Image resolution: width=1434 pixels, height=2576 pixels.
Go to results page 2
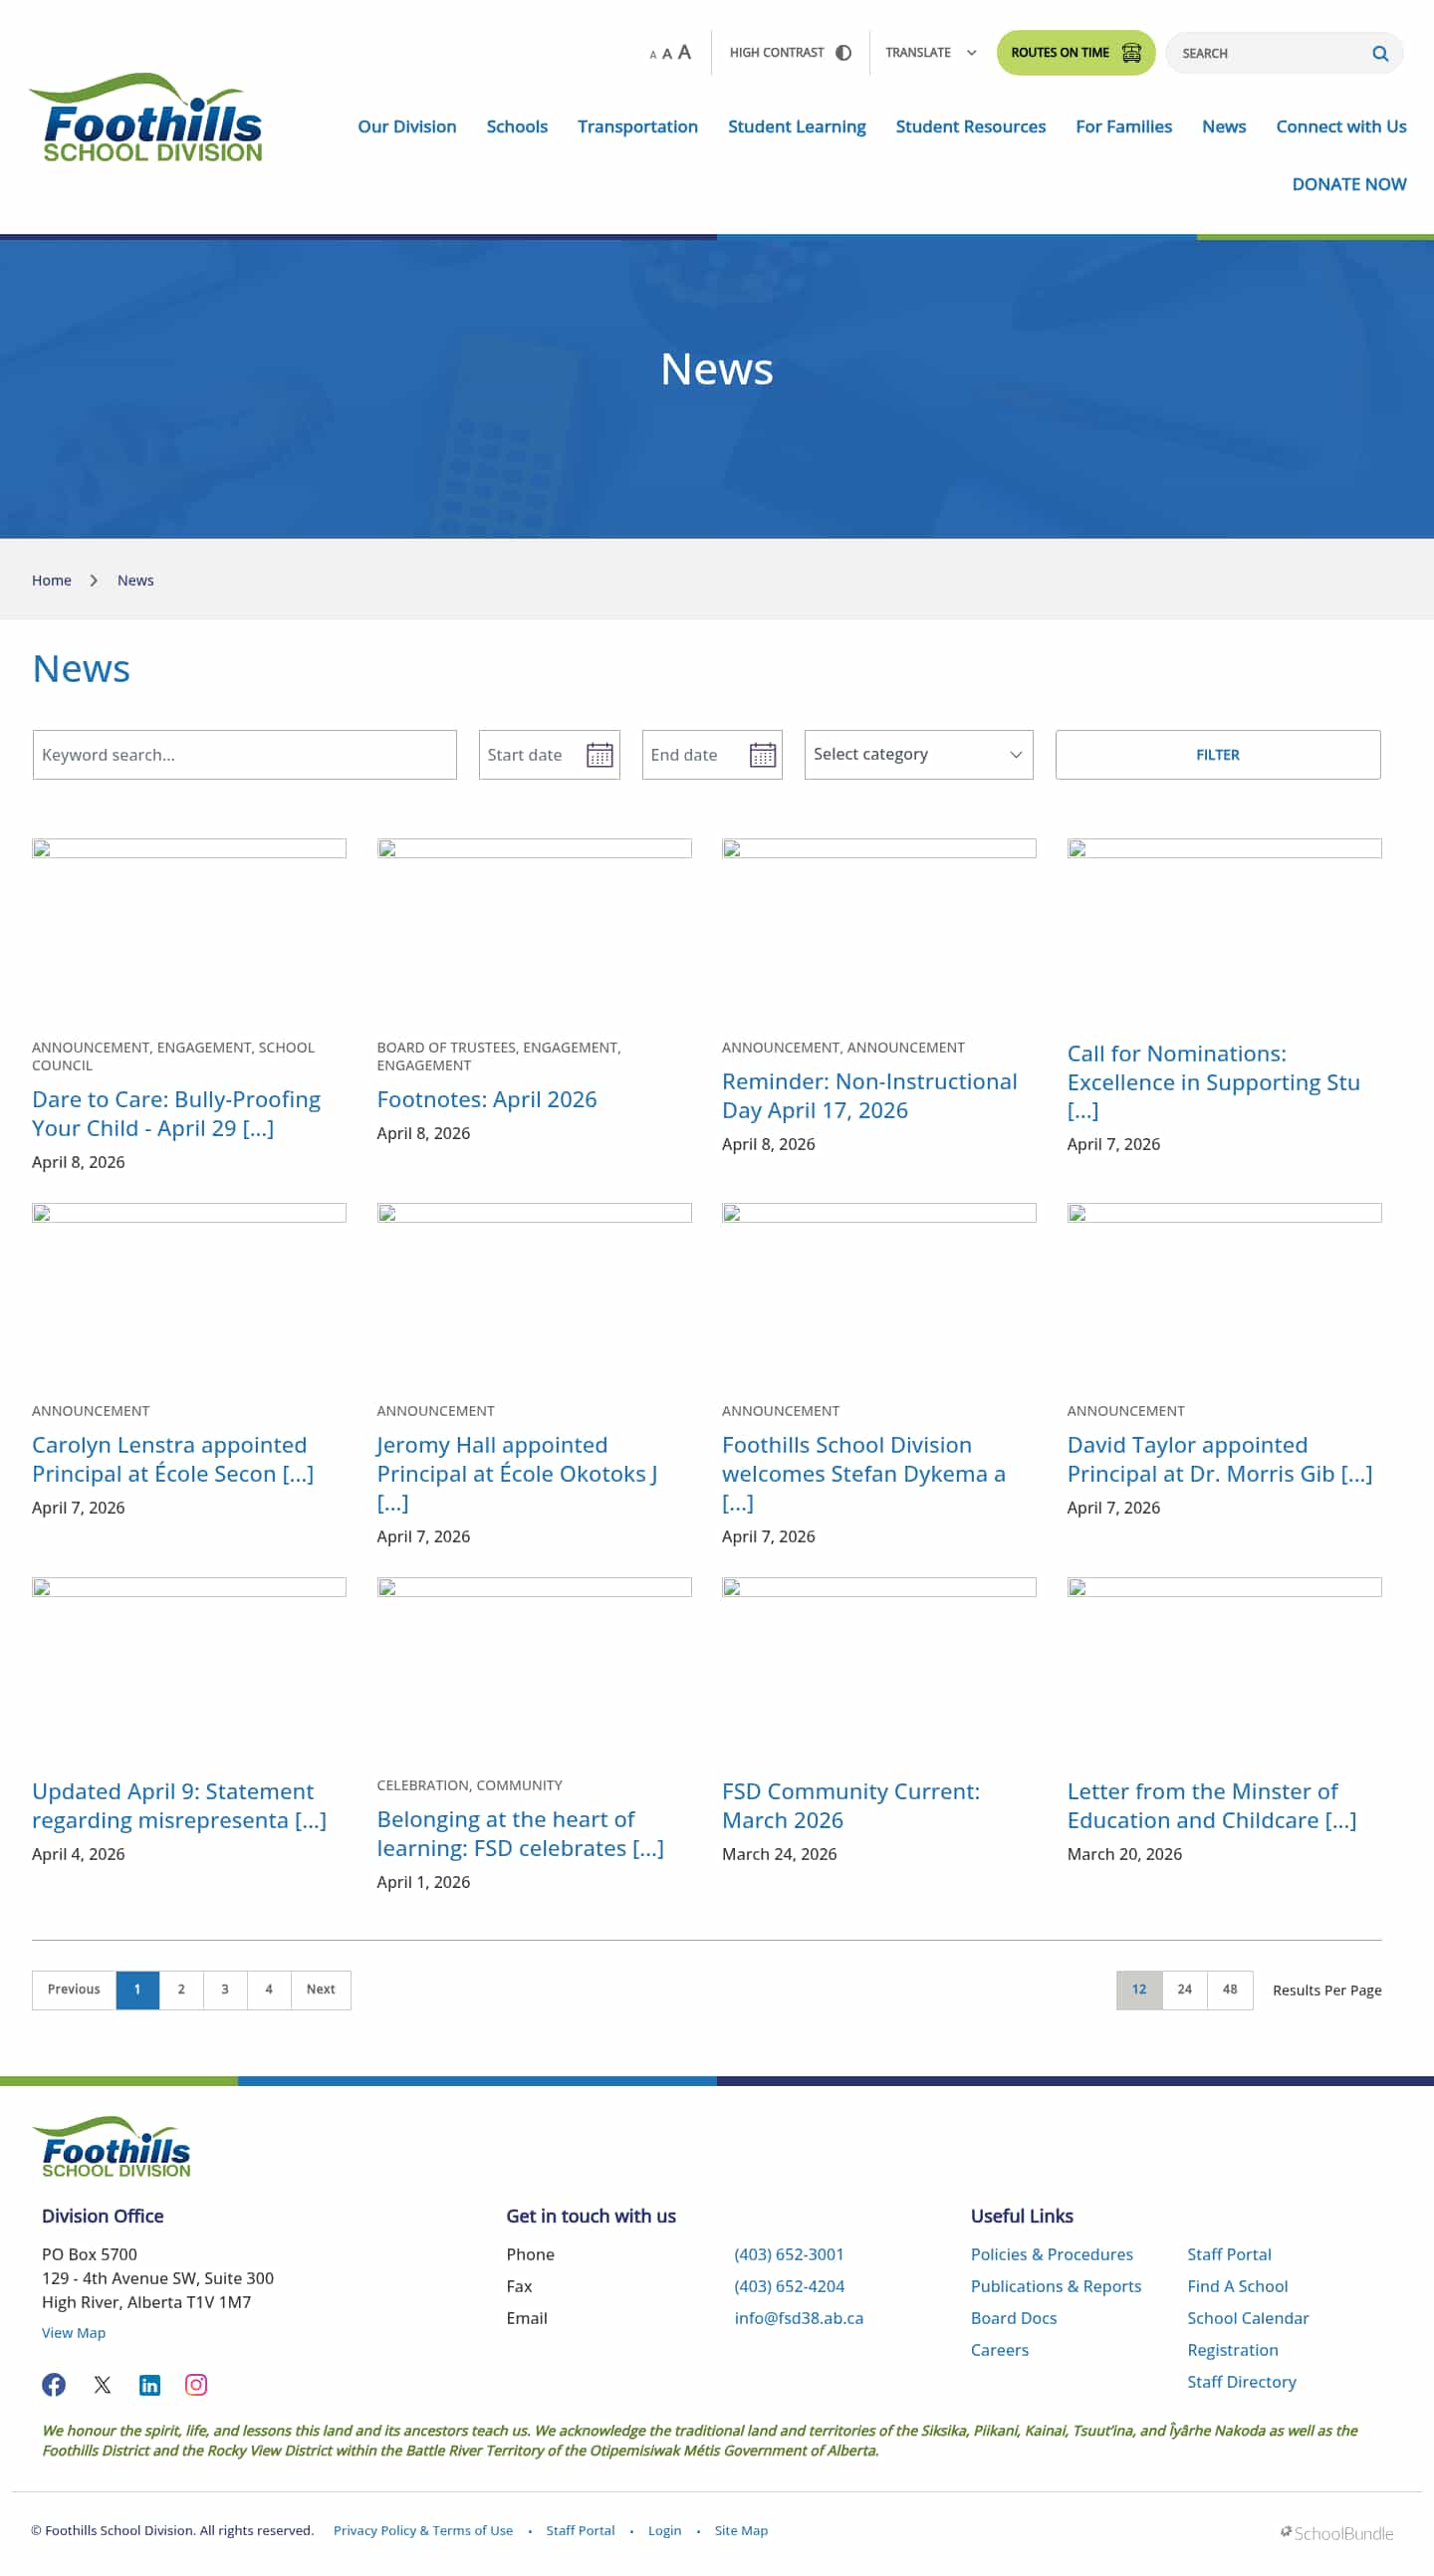click(181, 1989)
